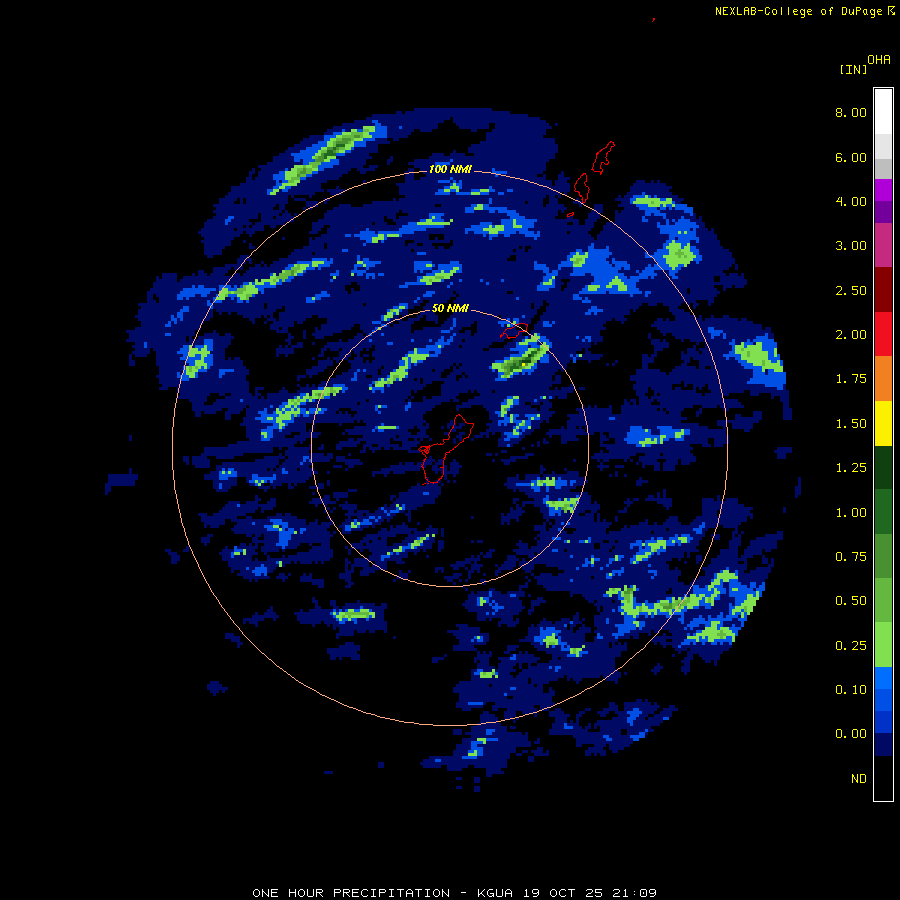
Task: Click the Guam island outline at radar center
Action: [445, 449]
